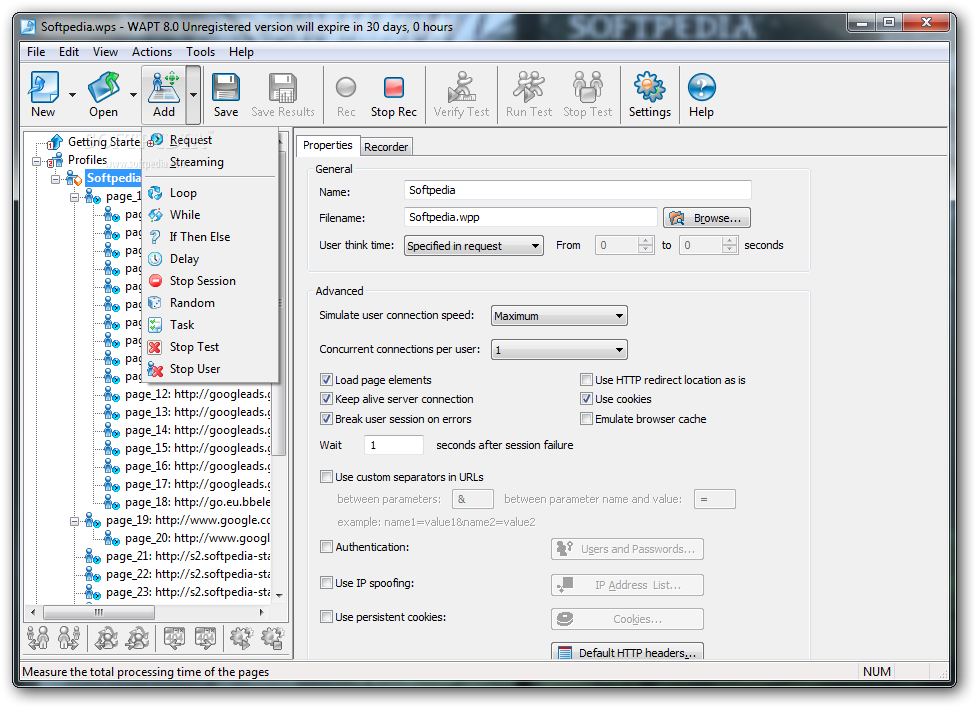The width and height of the screenshot is (977, 708).
Task: Click the tree horizontal scrollbar thumb
Action: coord(98,613)
